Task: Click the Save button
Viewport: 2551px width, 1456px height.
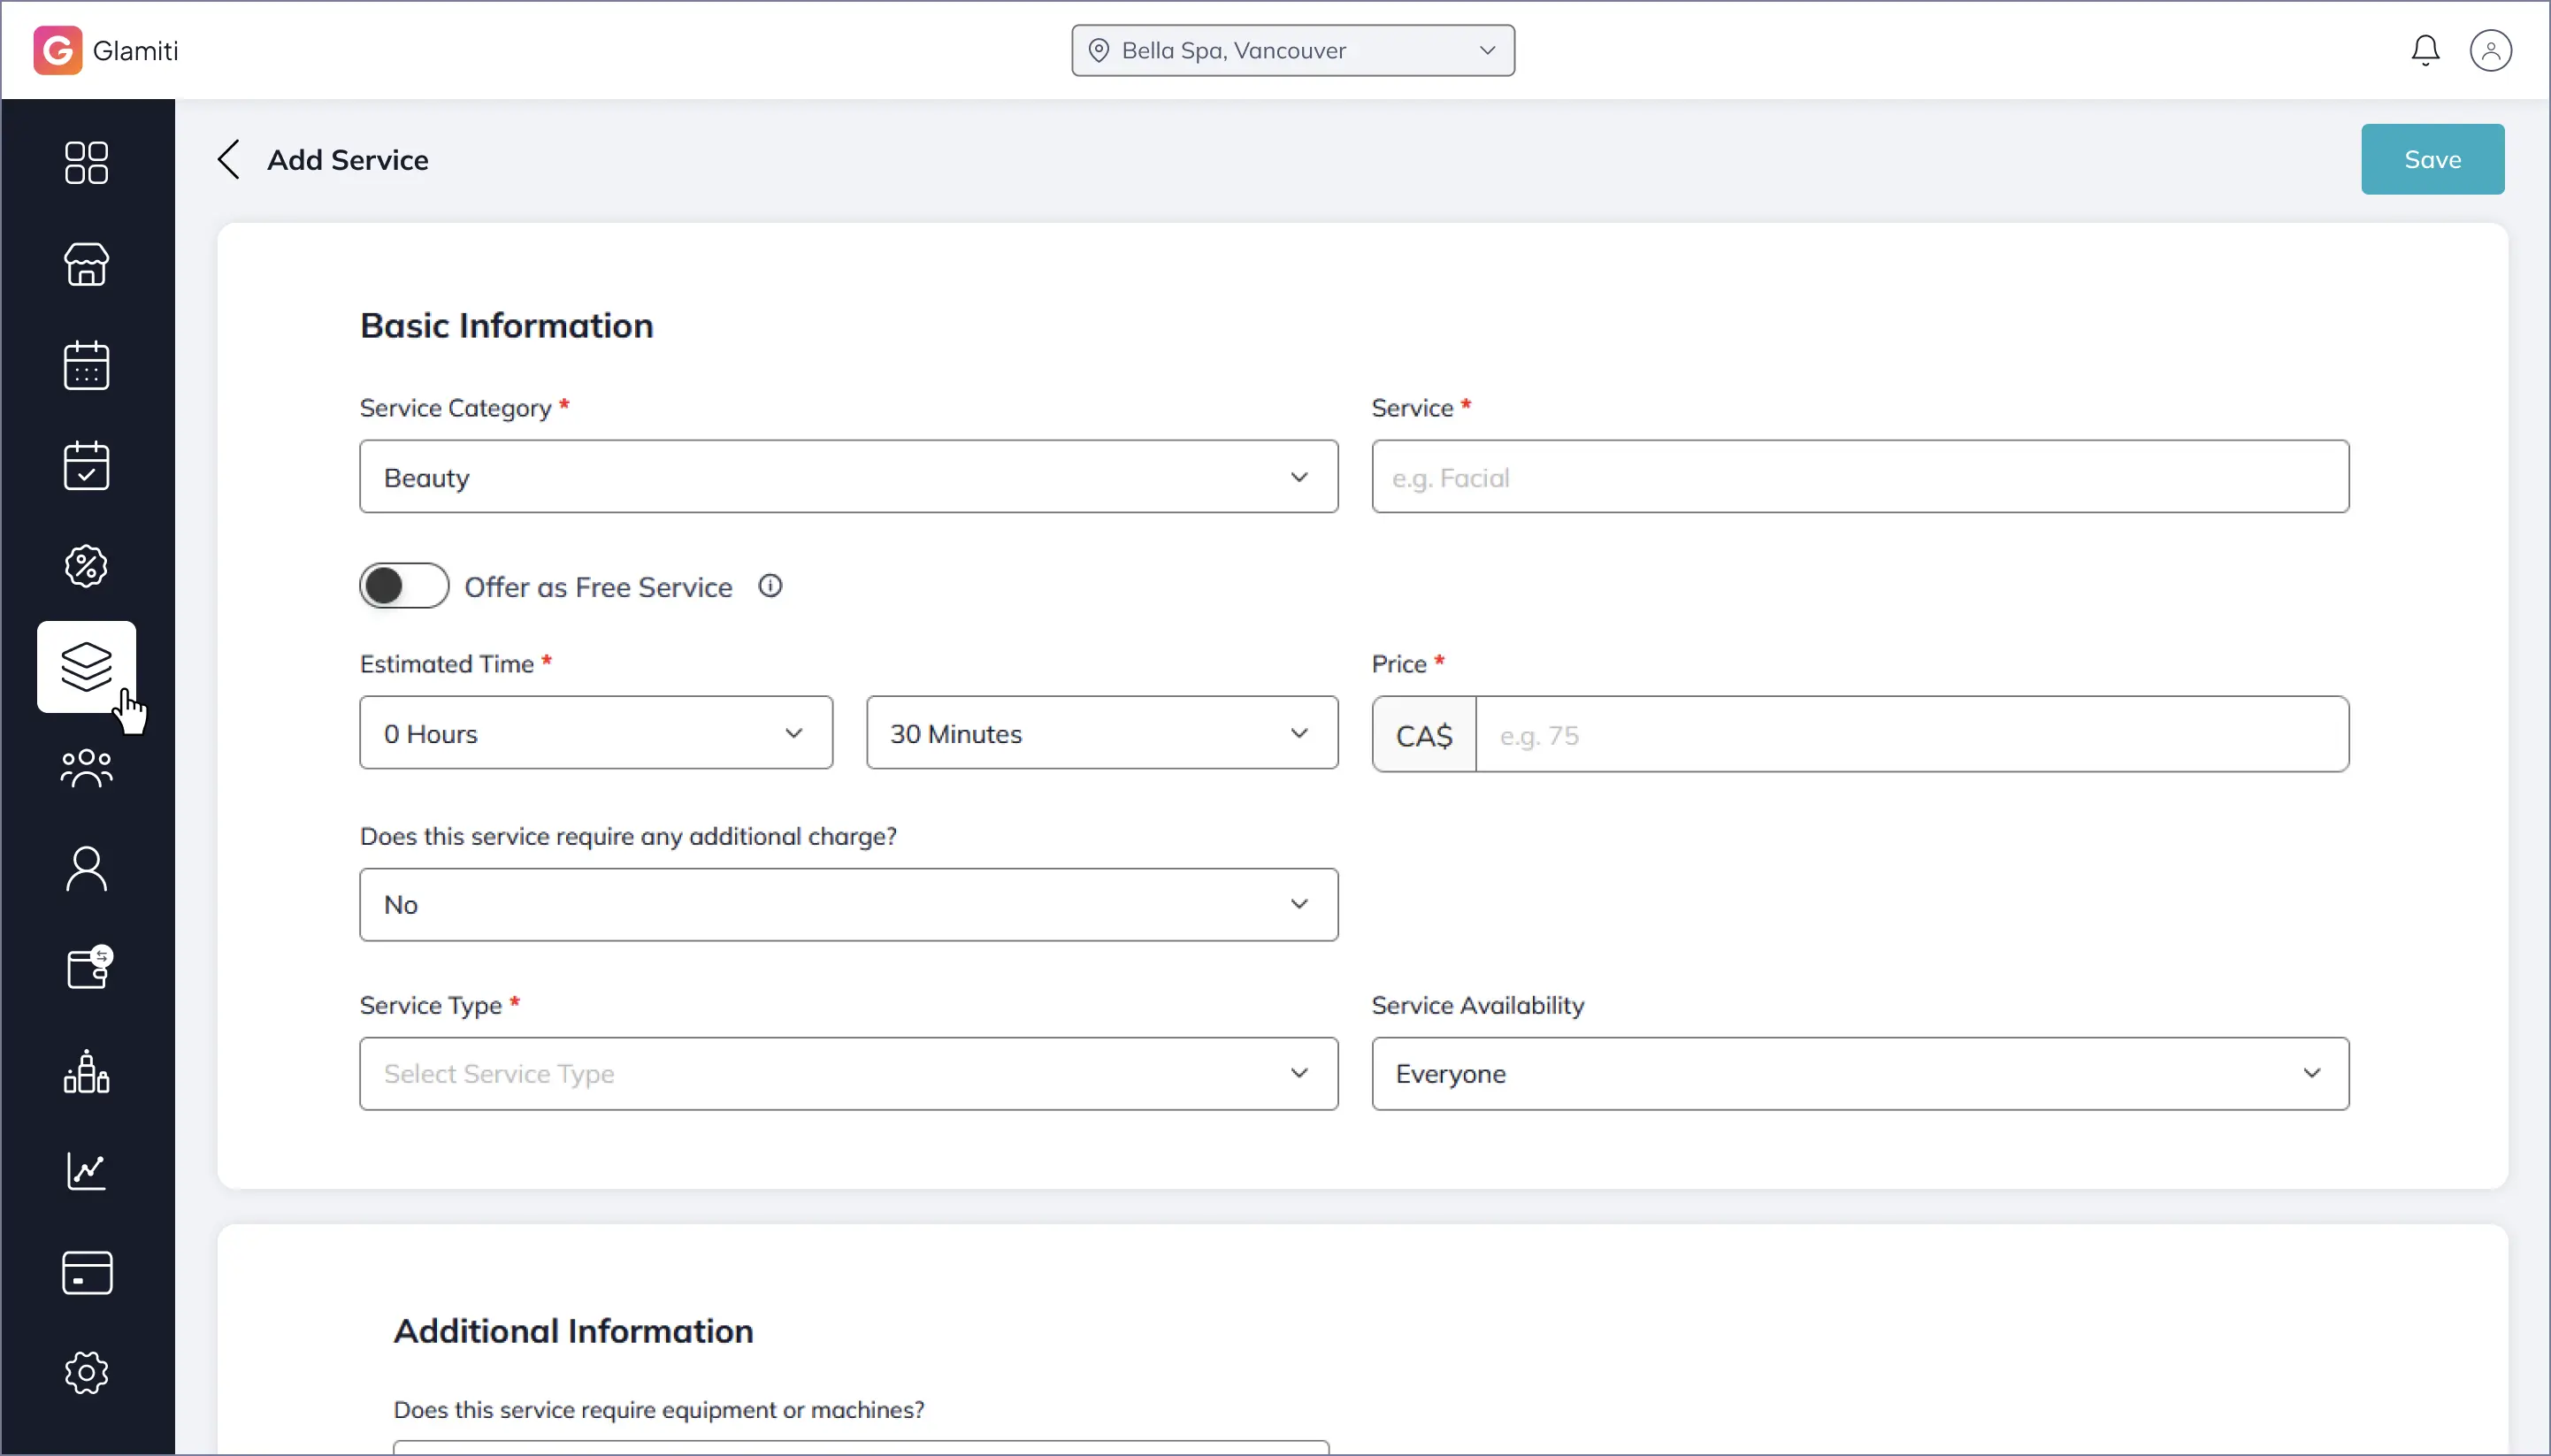Action: pos(2431,159)
